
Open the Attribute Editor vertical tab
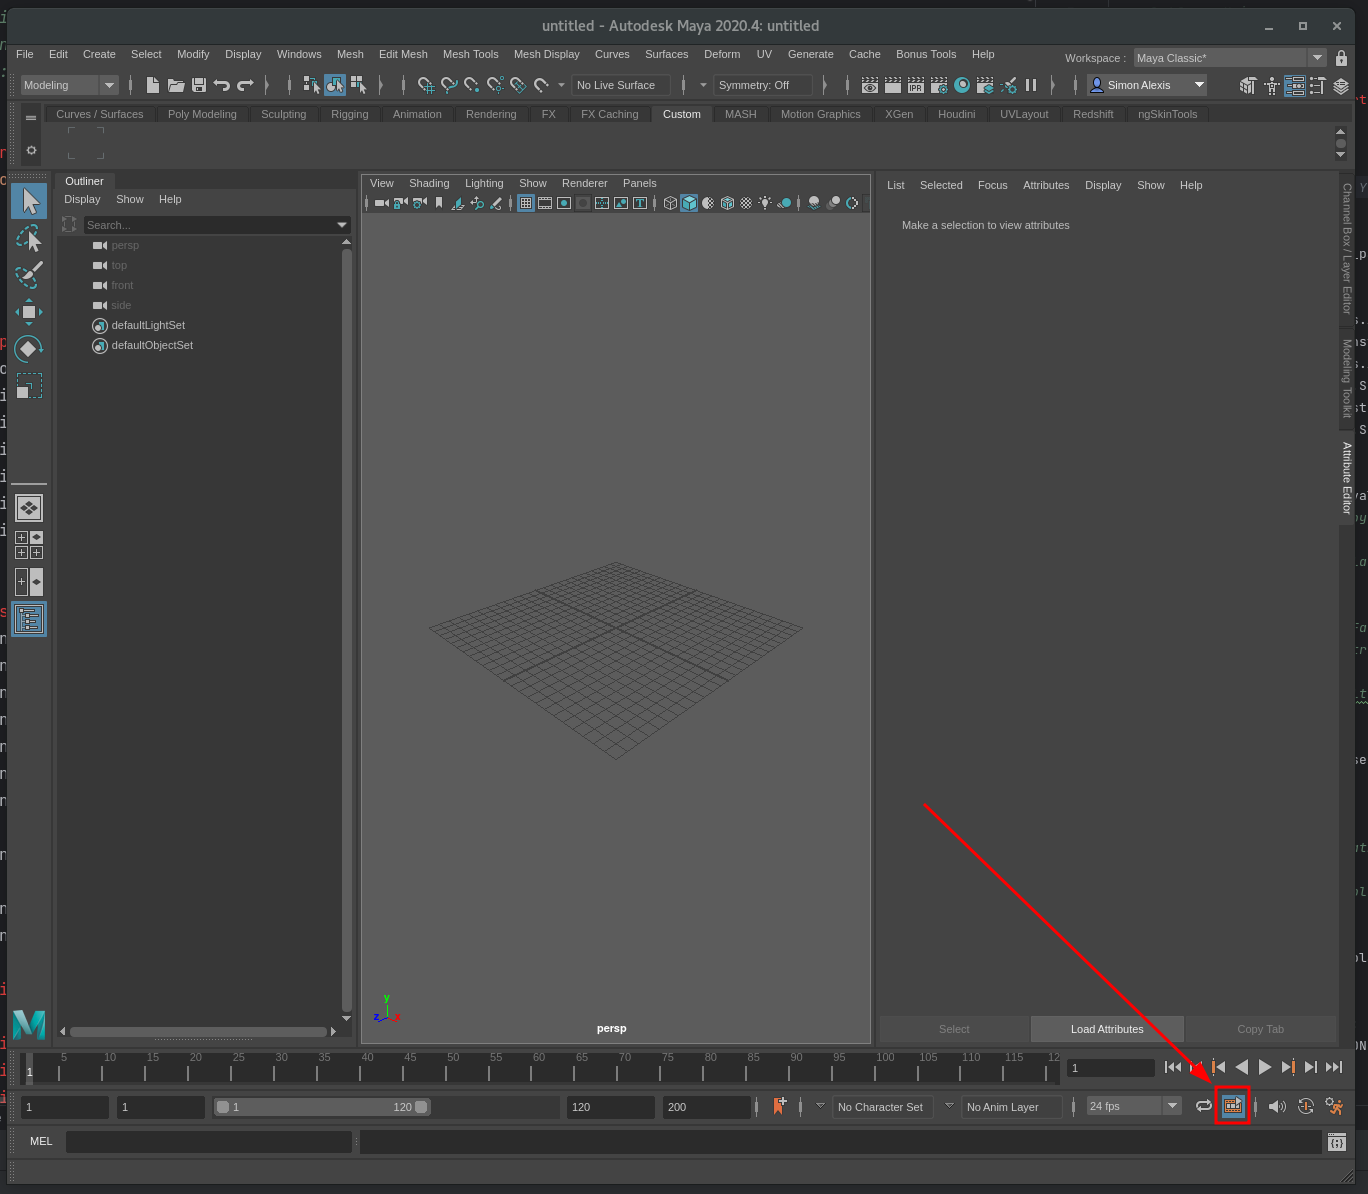(1347, 477)
